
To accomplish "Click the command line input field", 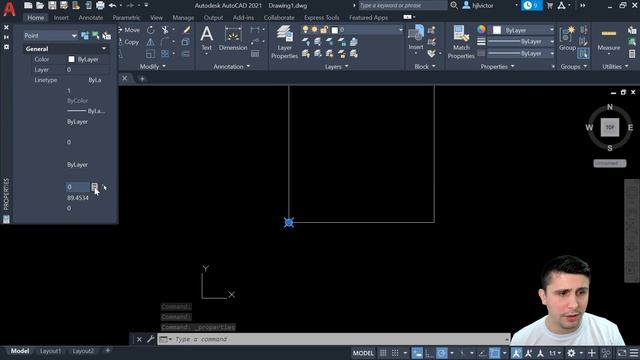I will (x=333, y=339).
